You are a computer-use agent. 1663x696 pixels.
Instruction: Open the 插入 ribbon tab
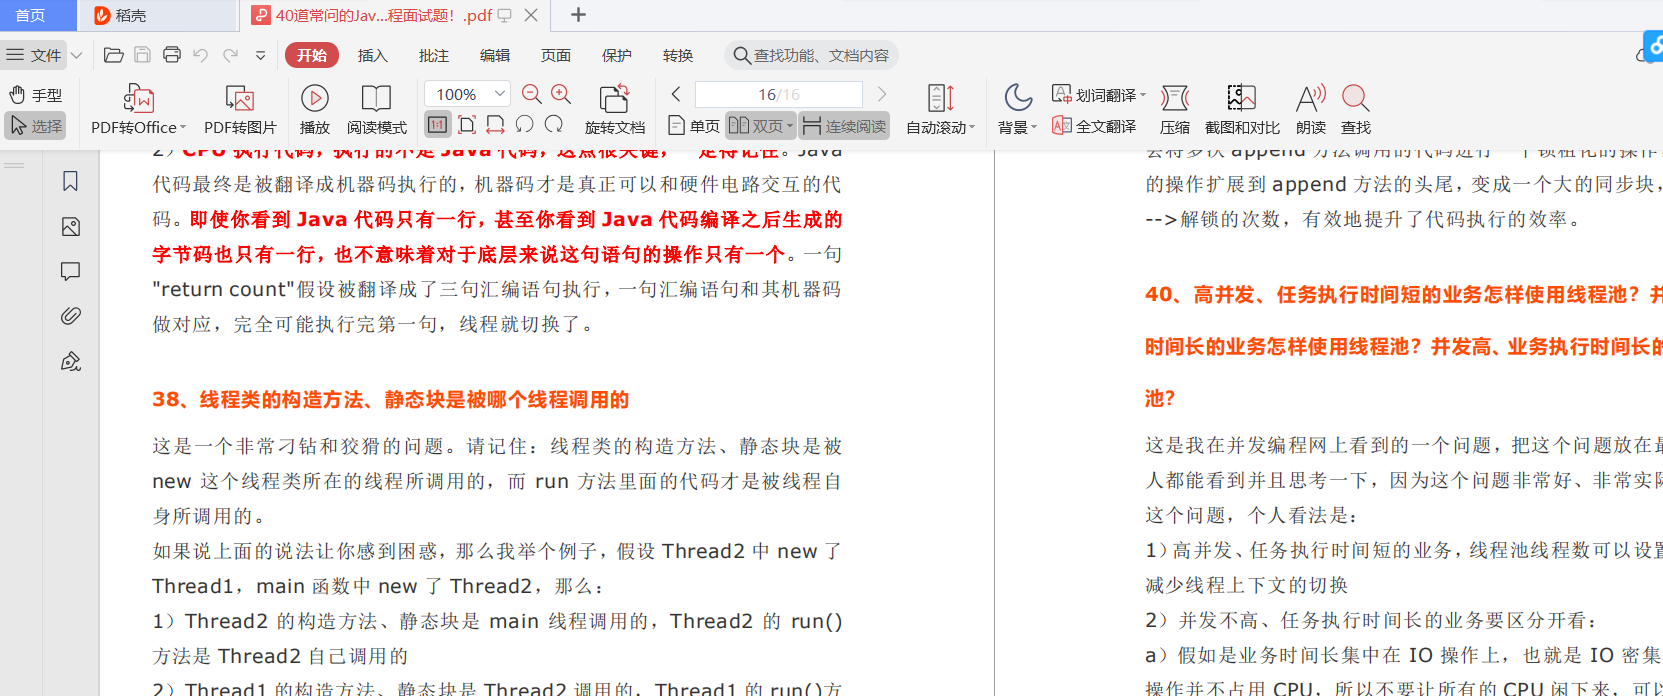[373, 55]
